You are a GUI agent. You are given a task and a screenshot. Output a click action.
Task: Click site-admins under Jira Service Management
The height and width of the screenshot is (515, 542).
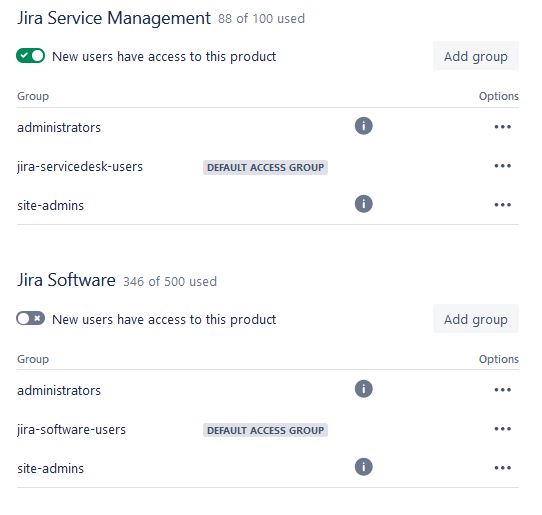50,206
